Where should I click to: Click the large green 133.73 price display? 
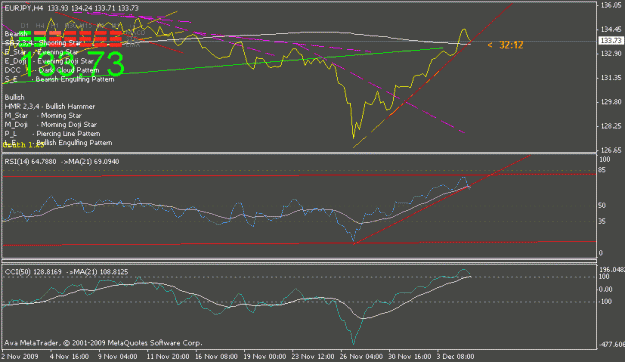72,64
